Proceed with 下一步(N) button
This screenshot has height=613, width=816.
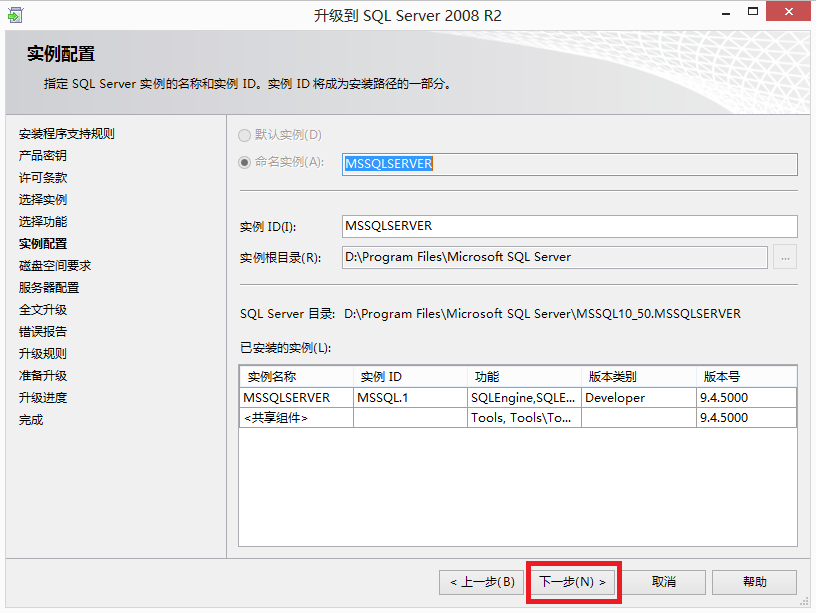coord(572,582)
